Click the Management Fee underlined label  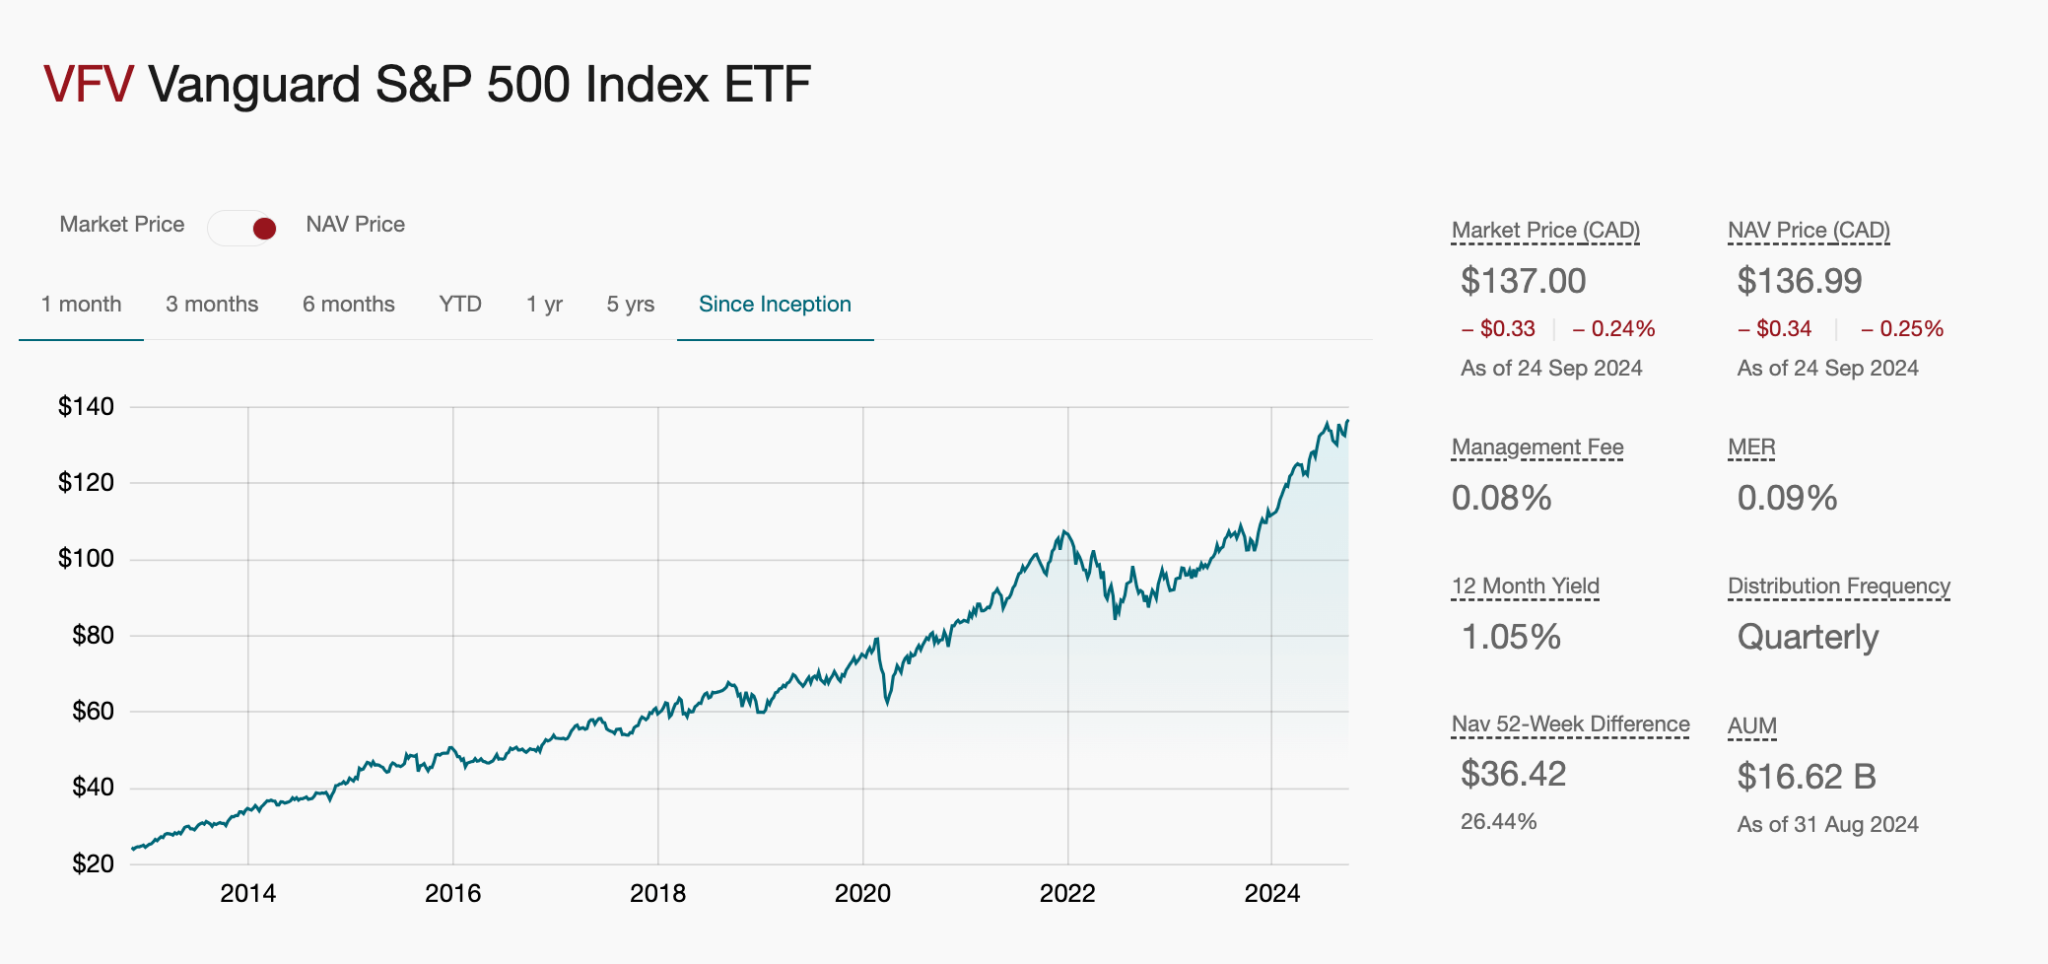click(1537, 447)
